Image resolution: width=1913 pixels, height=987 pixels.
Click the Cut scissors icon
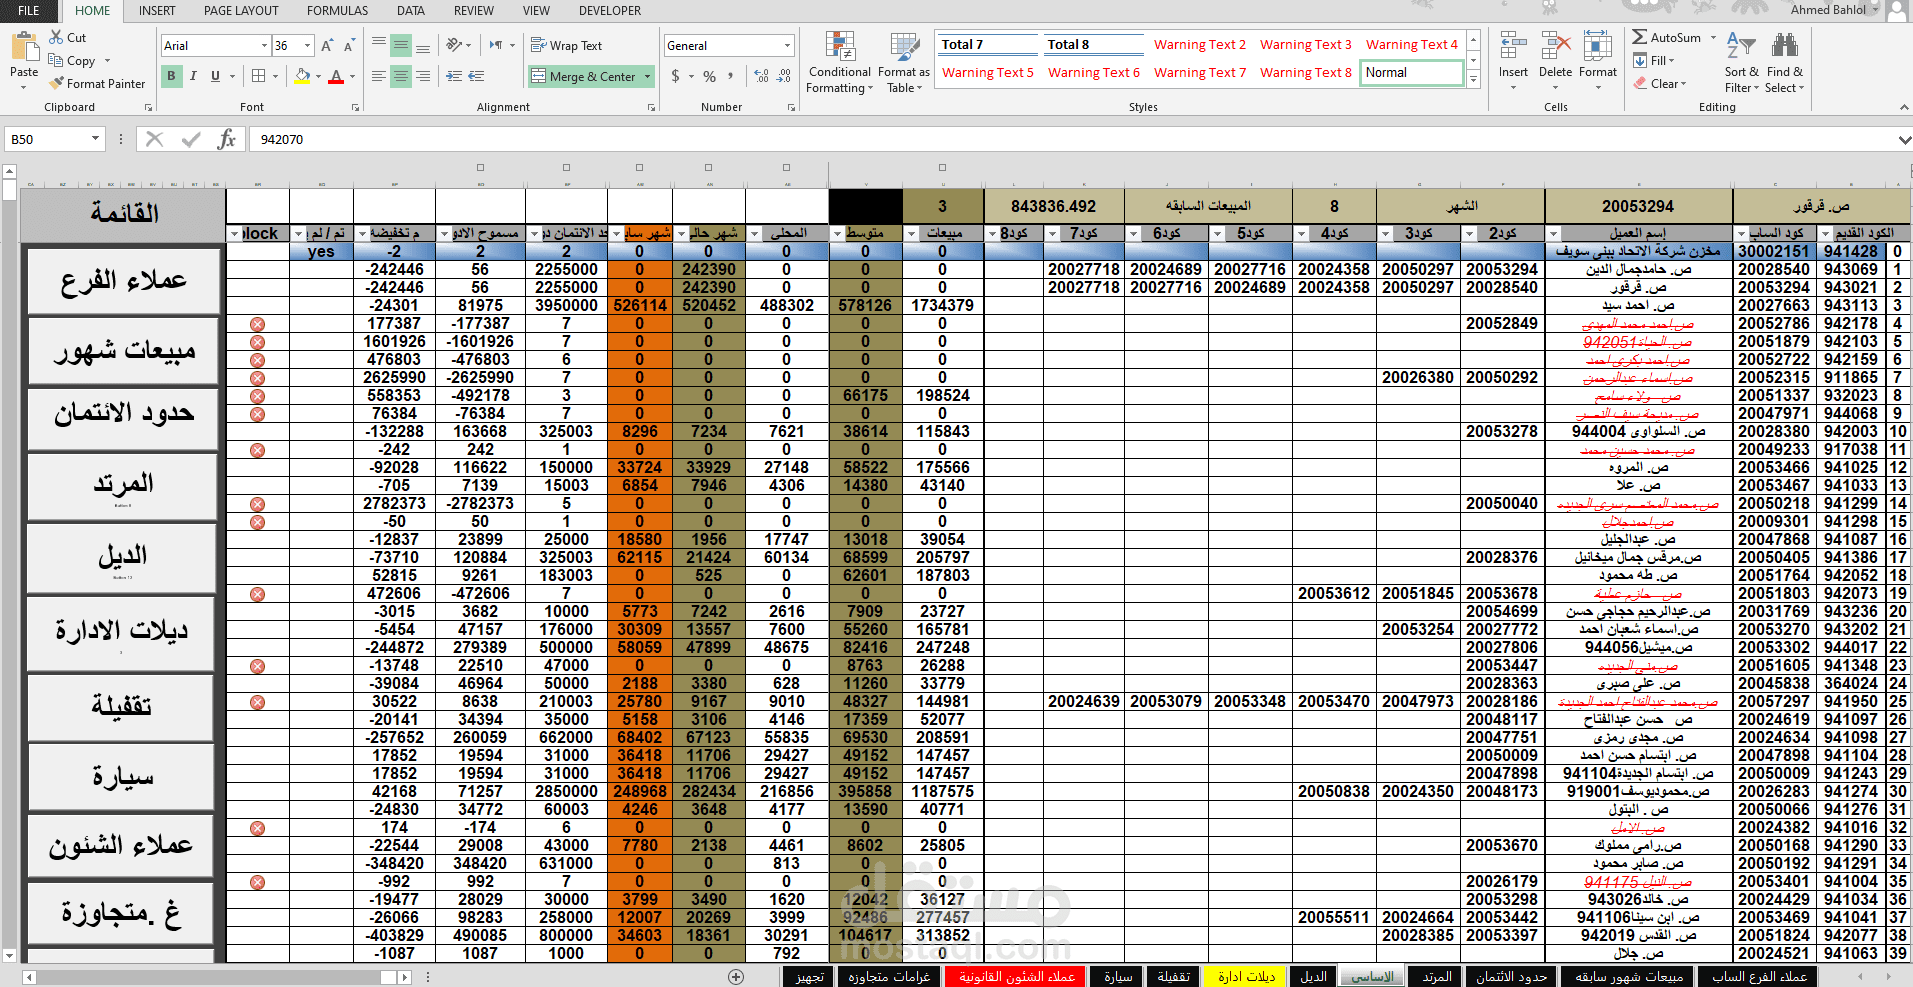(x=56, y=37)
